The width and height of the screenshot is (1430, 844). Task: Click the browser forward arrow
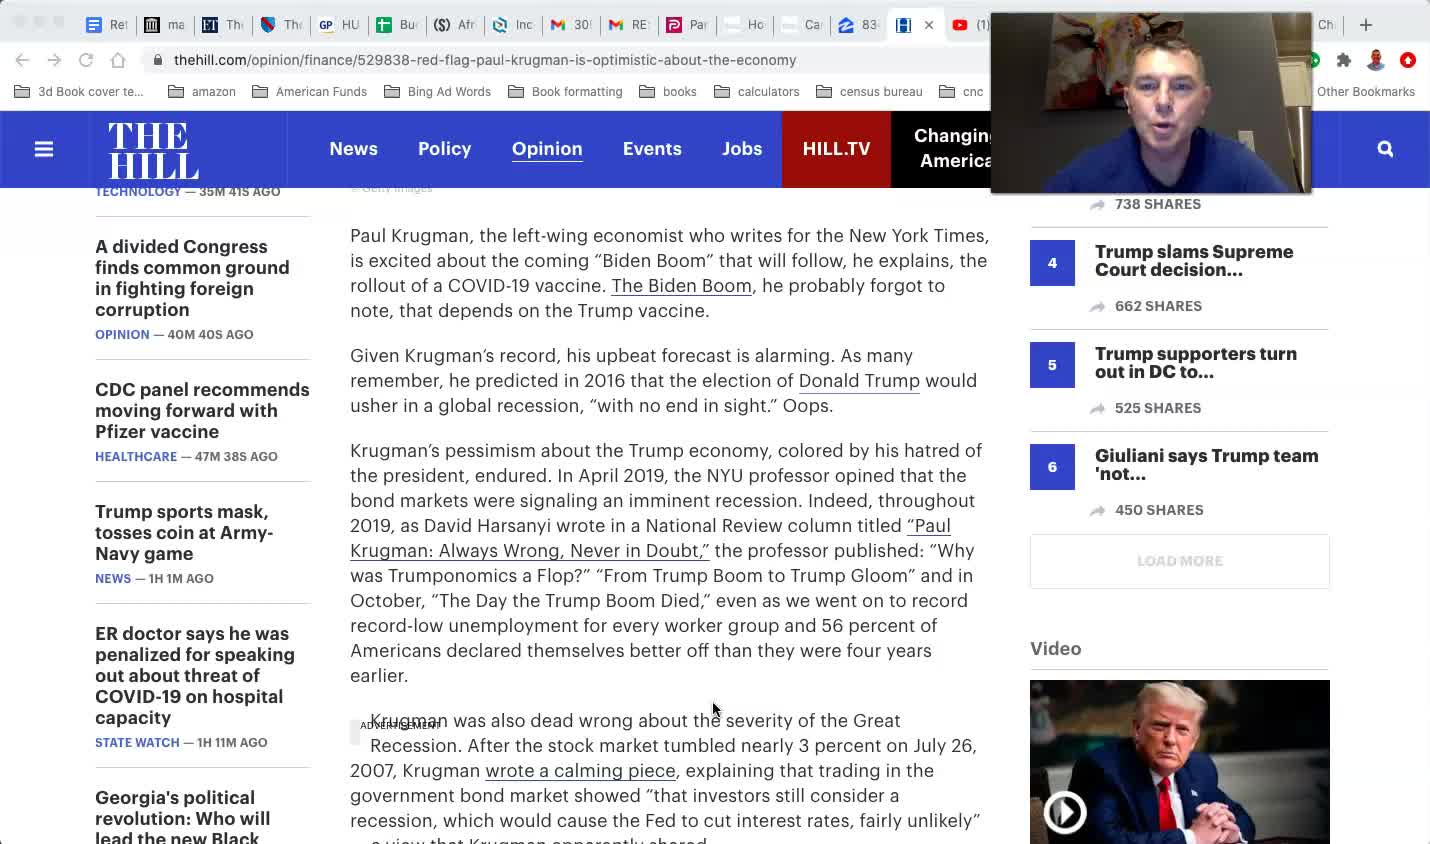tap(54, 60)
